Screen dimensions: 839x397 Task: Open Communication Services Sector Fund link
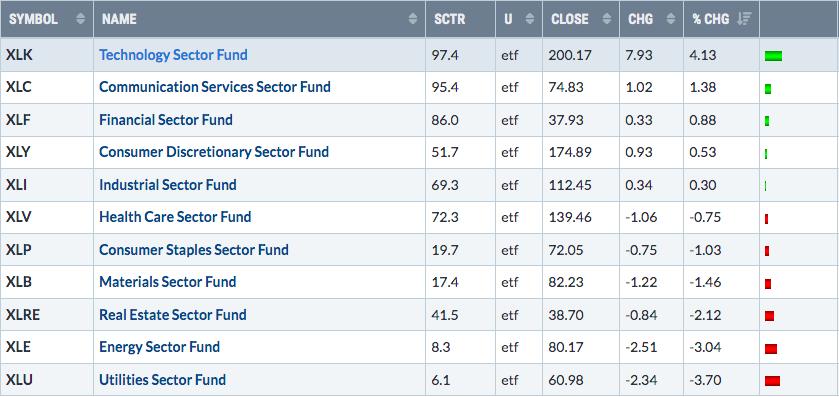tap(215, 87)
